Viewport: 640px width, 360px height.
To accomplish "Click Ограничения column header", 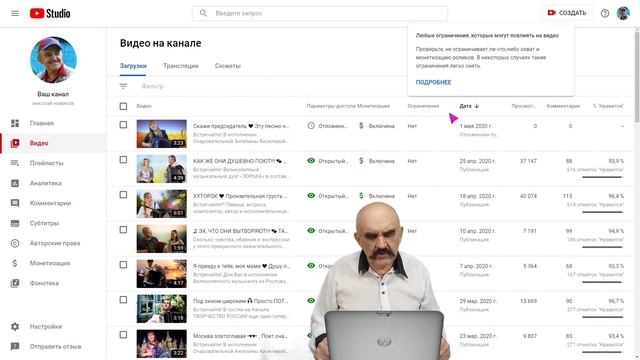I will (423, 106).
